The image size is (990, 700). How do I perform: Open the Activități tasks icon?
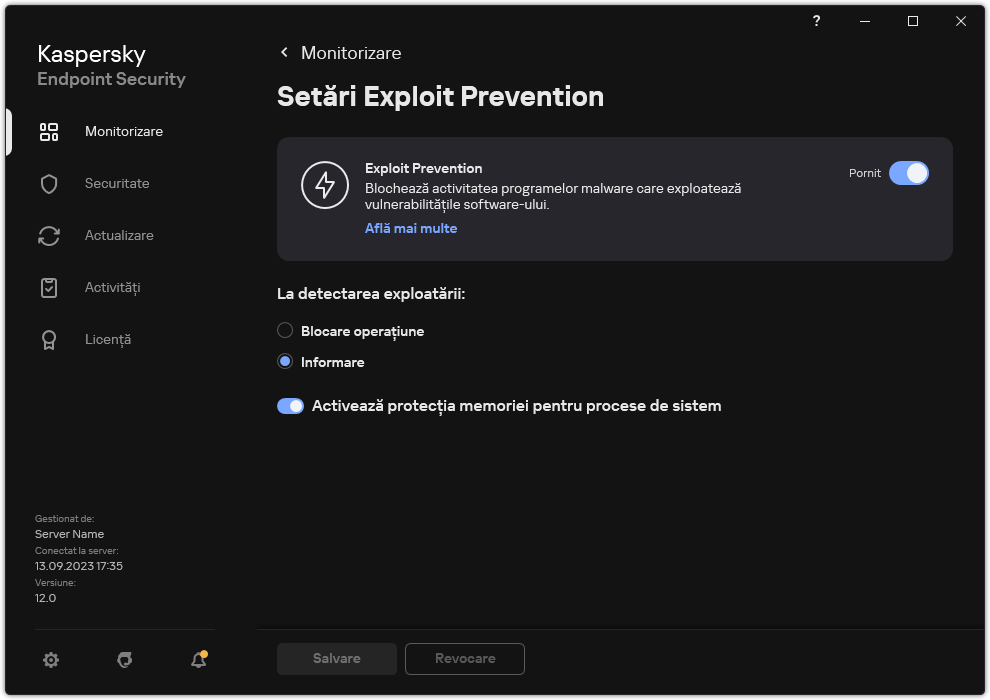point(48,287)
